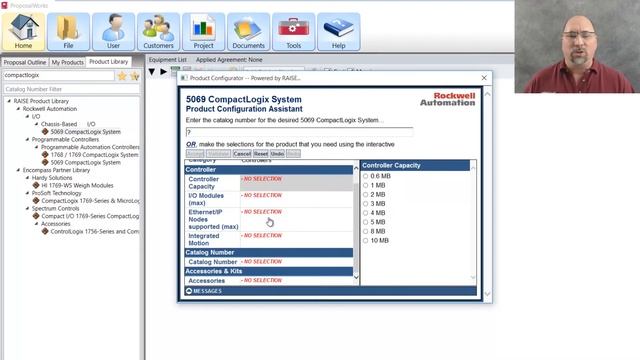
Task: Click Ethernet/IP Nodes supported (max) label
Action: (x=213, y=219)
